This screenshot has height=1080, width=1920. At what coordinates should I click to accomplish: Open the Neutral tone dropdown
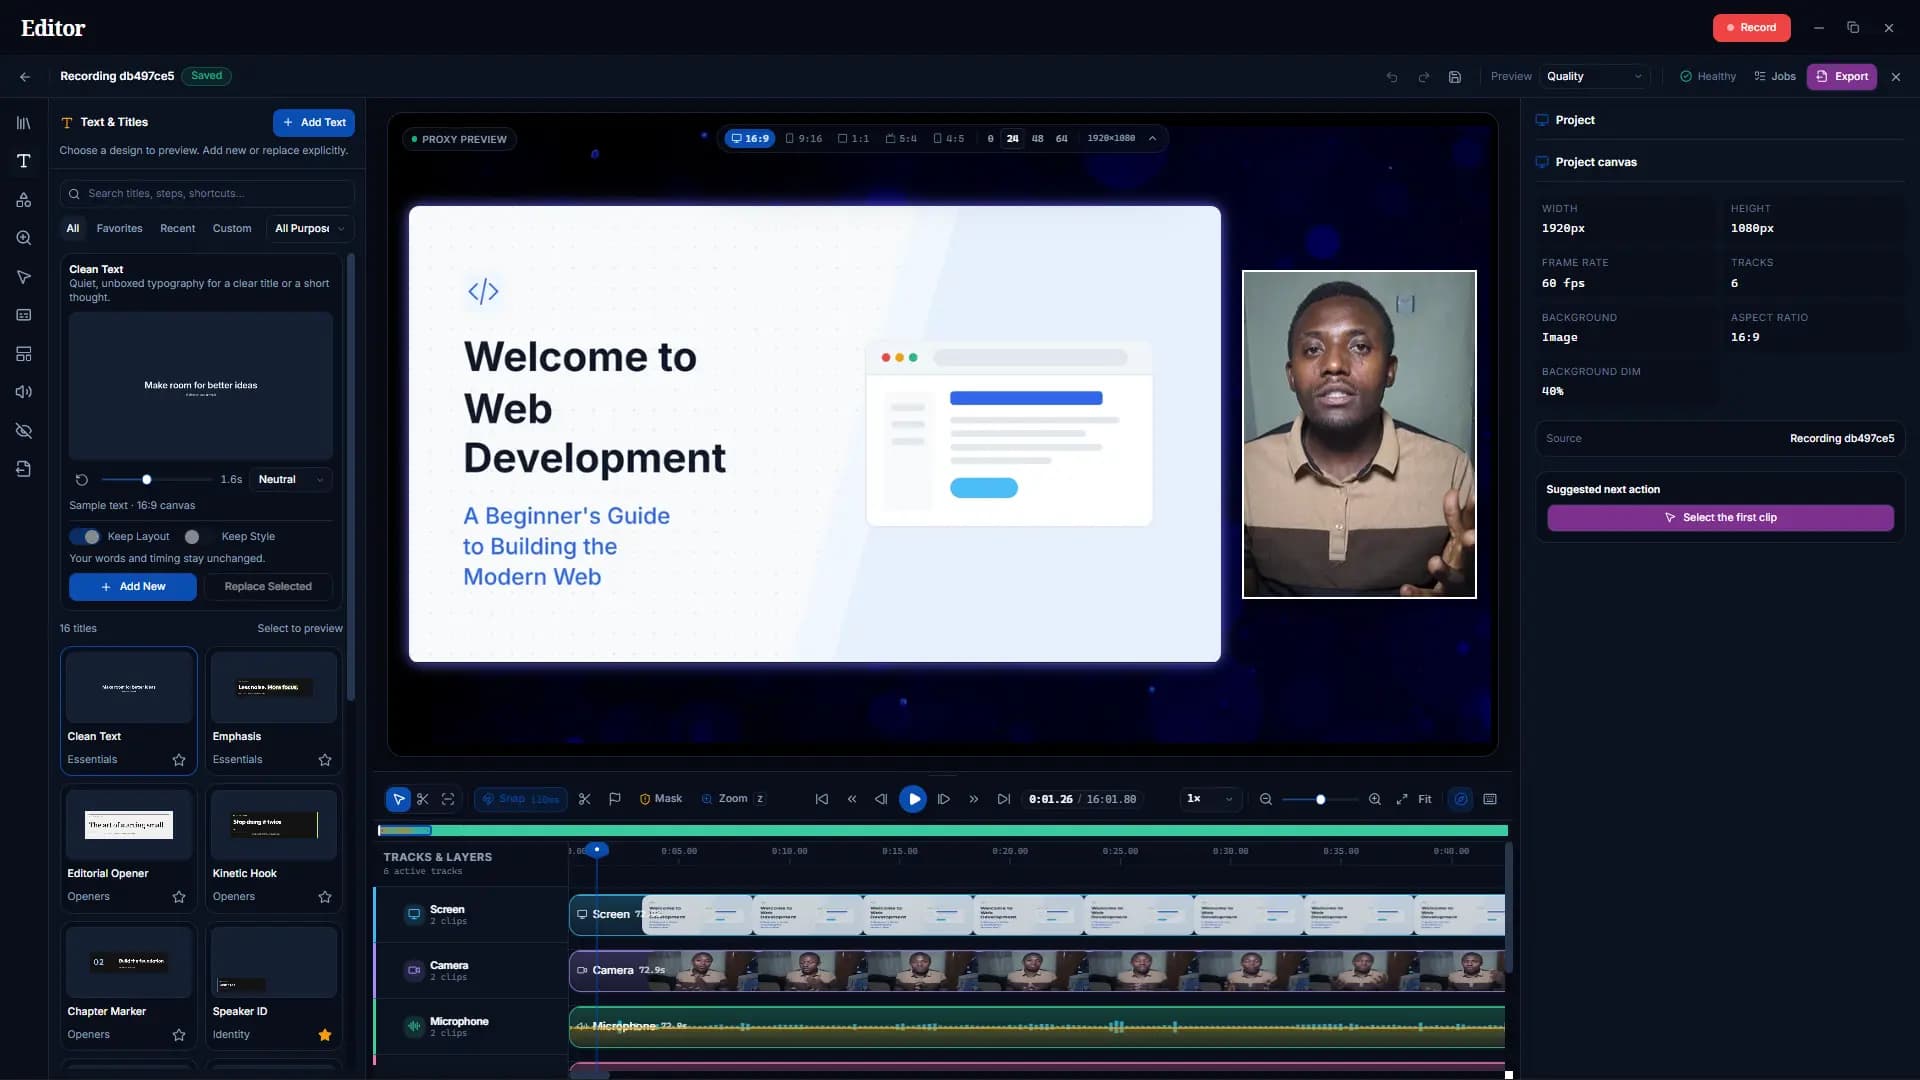291,480
